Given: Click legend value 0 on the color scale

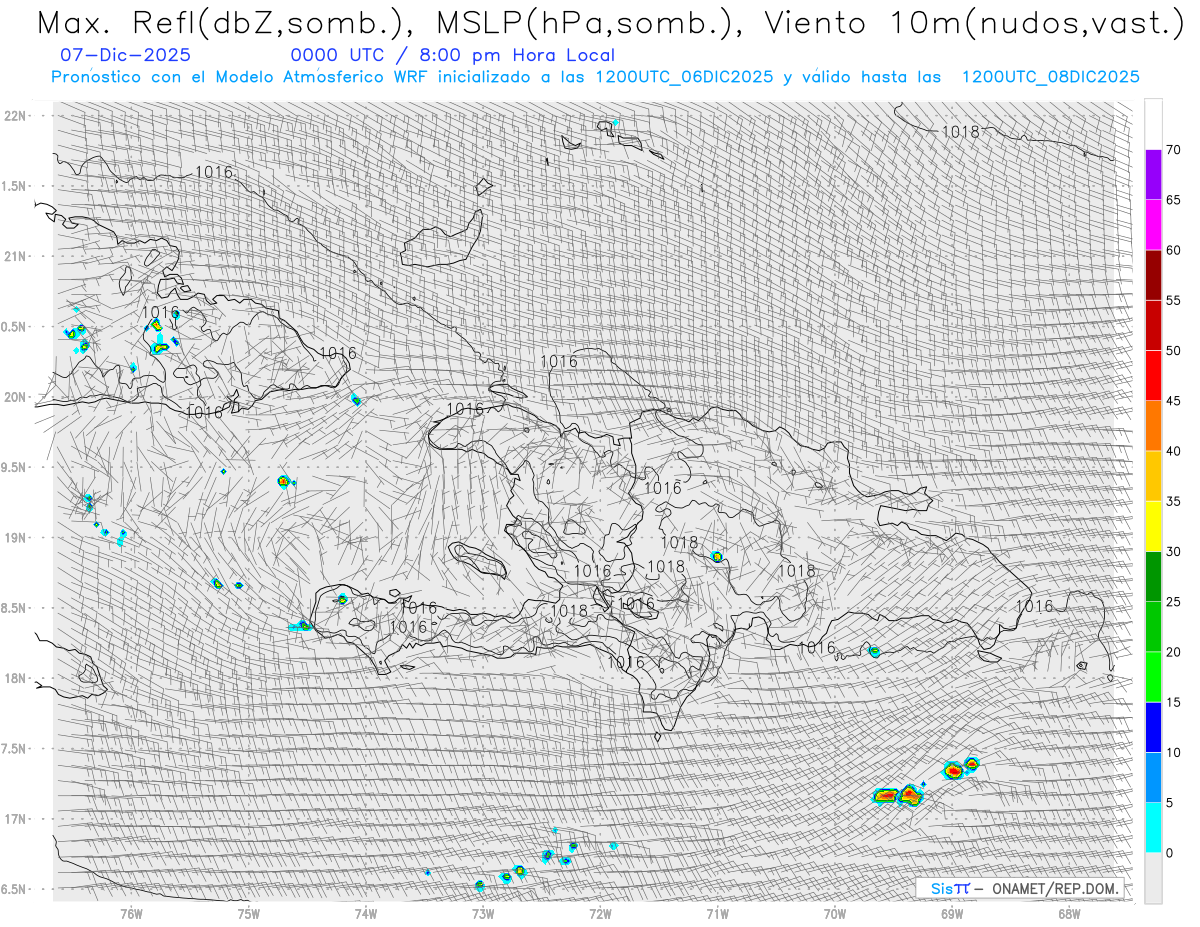Looking at the screenshot, I should click(x=1171, y=853).
